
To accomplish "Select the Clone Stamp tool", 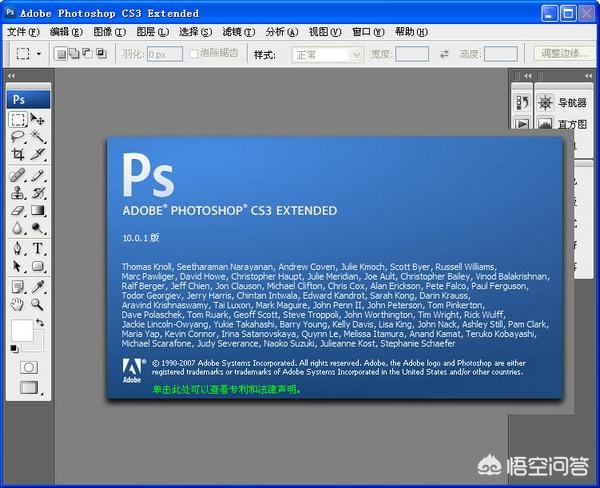I will pos(18,193).
